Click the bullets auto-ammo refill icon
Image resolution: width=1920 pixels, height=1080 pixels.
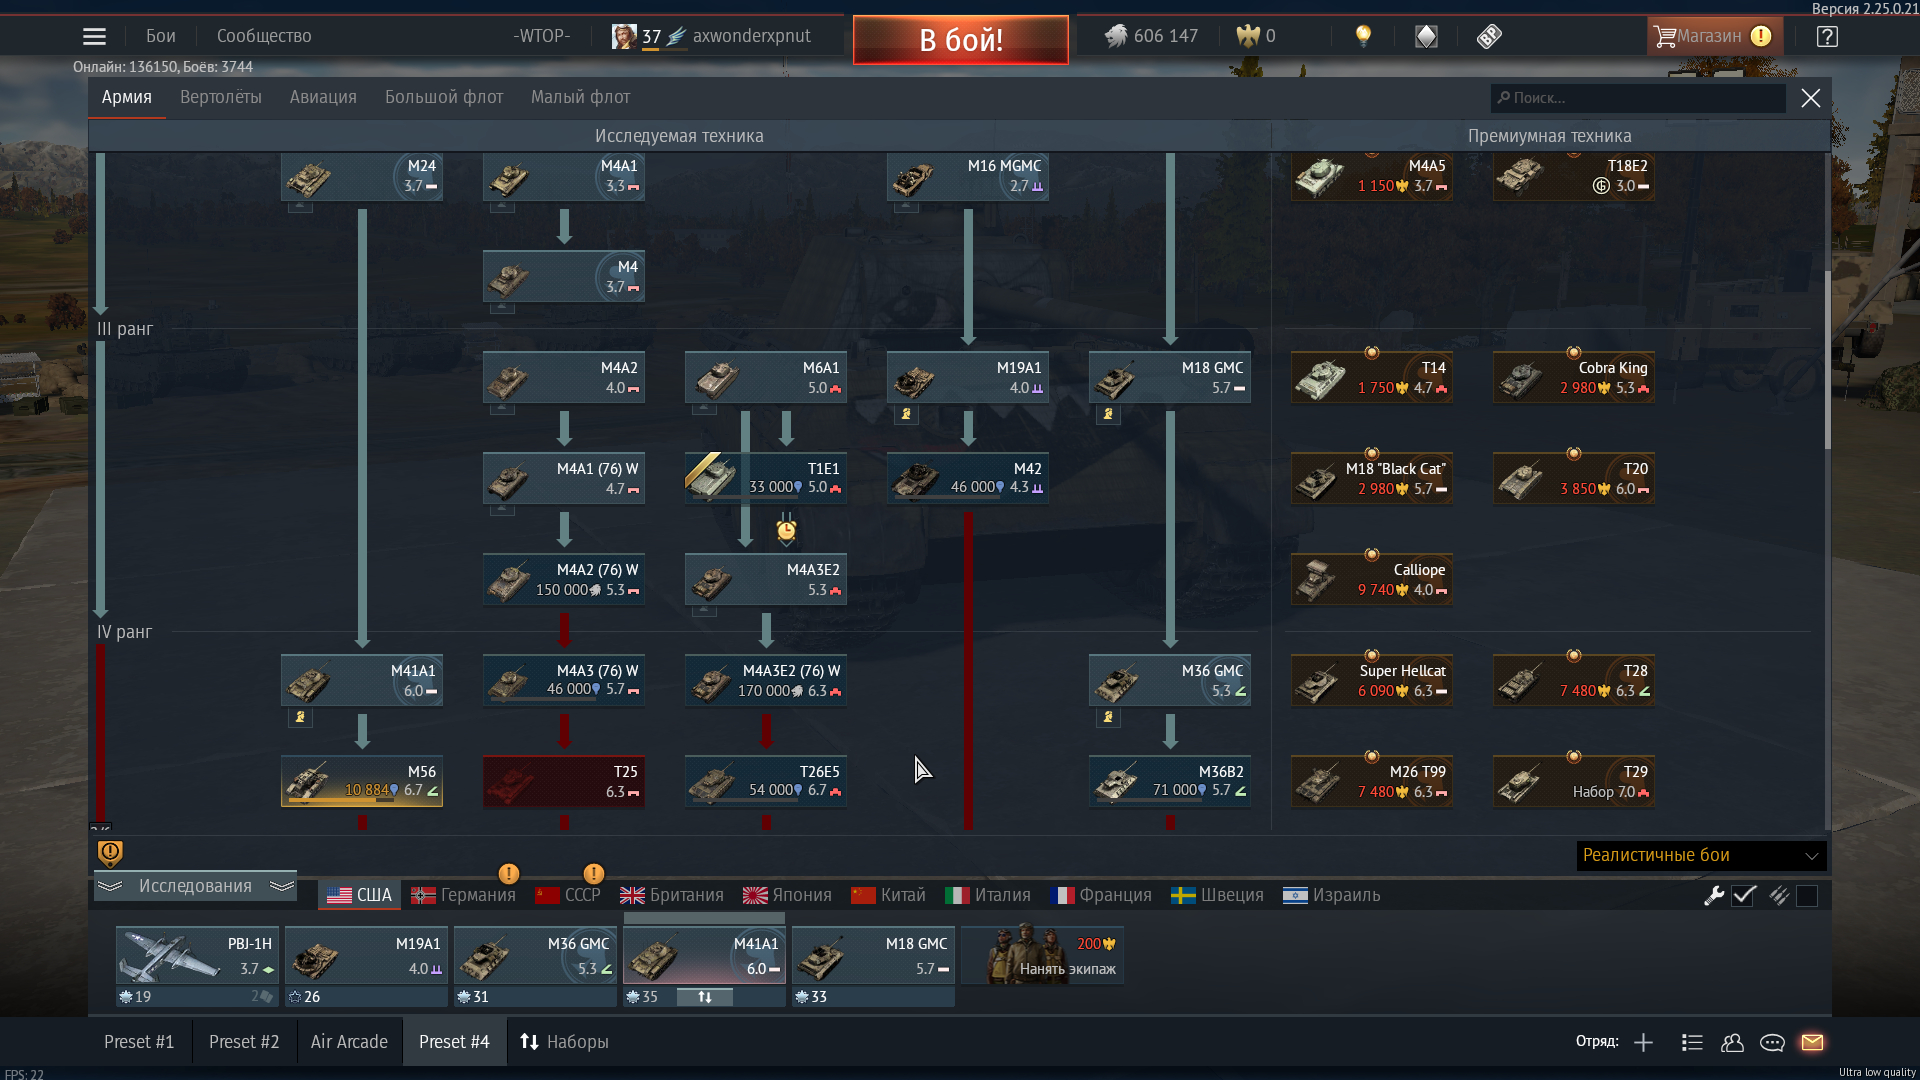[x=1778, y=896]
